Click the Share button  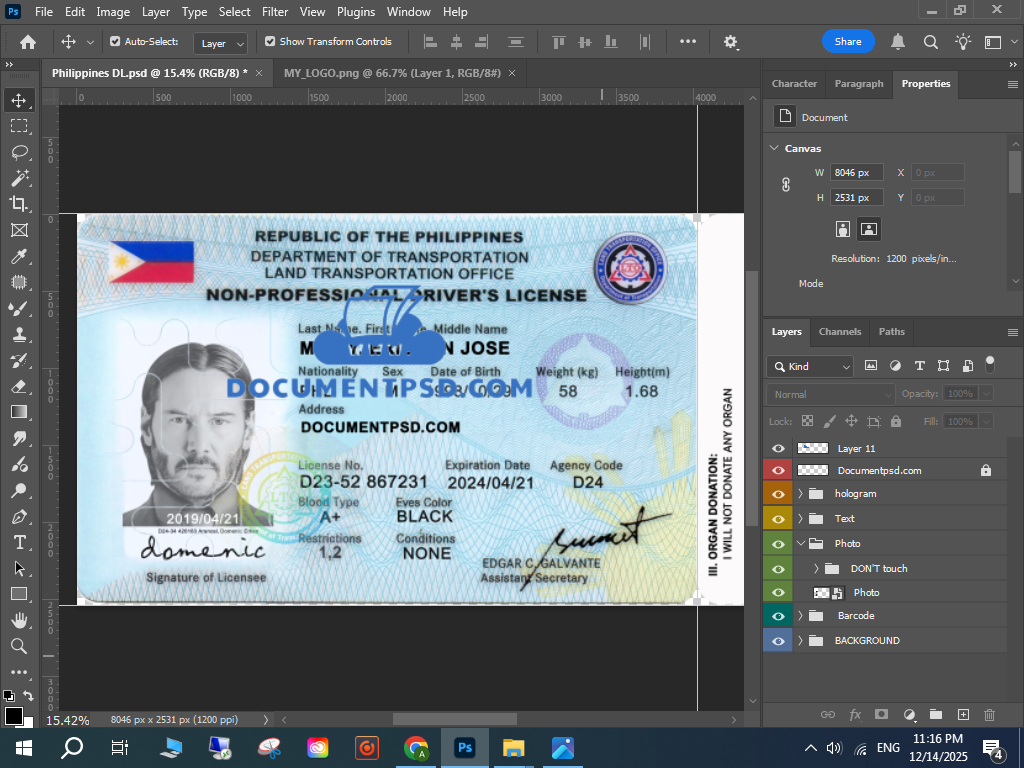click(847, 42)
